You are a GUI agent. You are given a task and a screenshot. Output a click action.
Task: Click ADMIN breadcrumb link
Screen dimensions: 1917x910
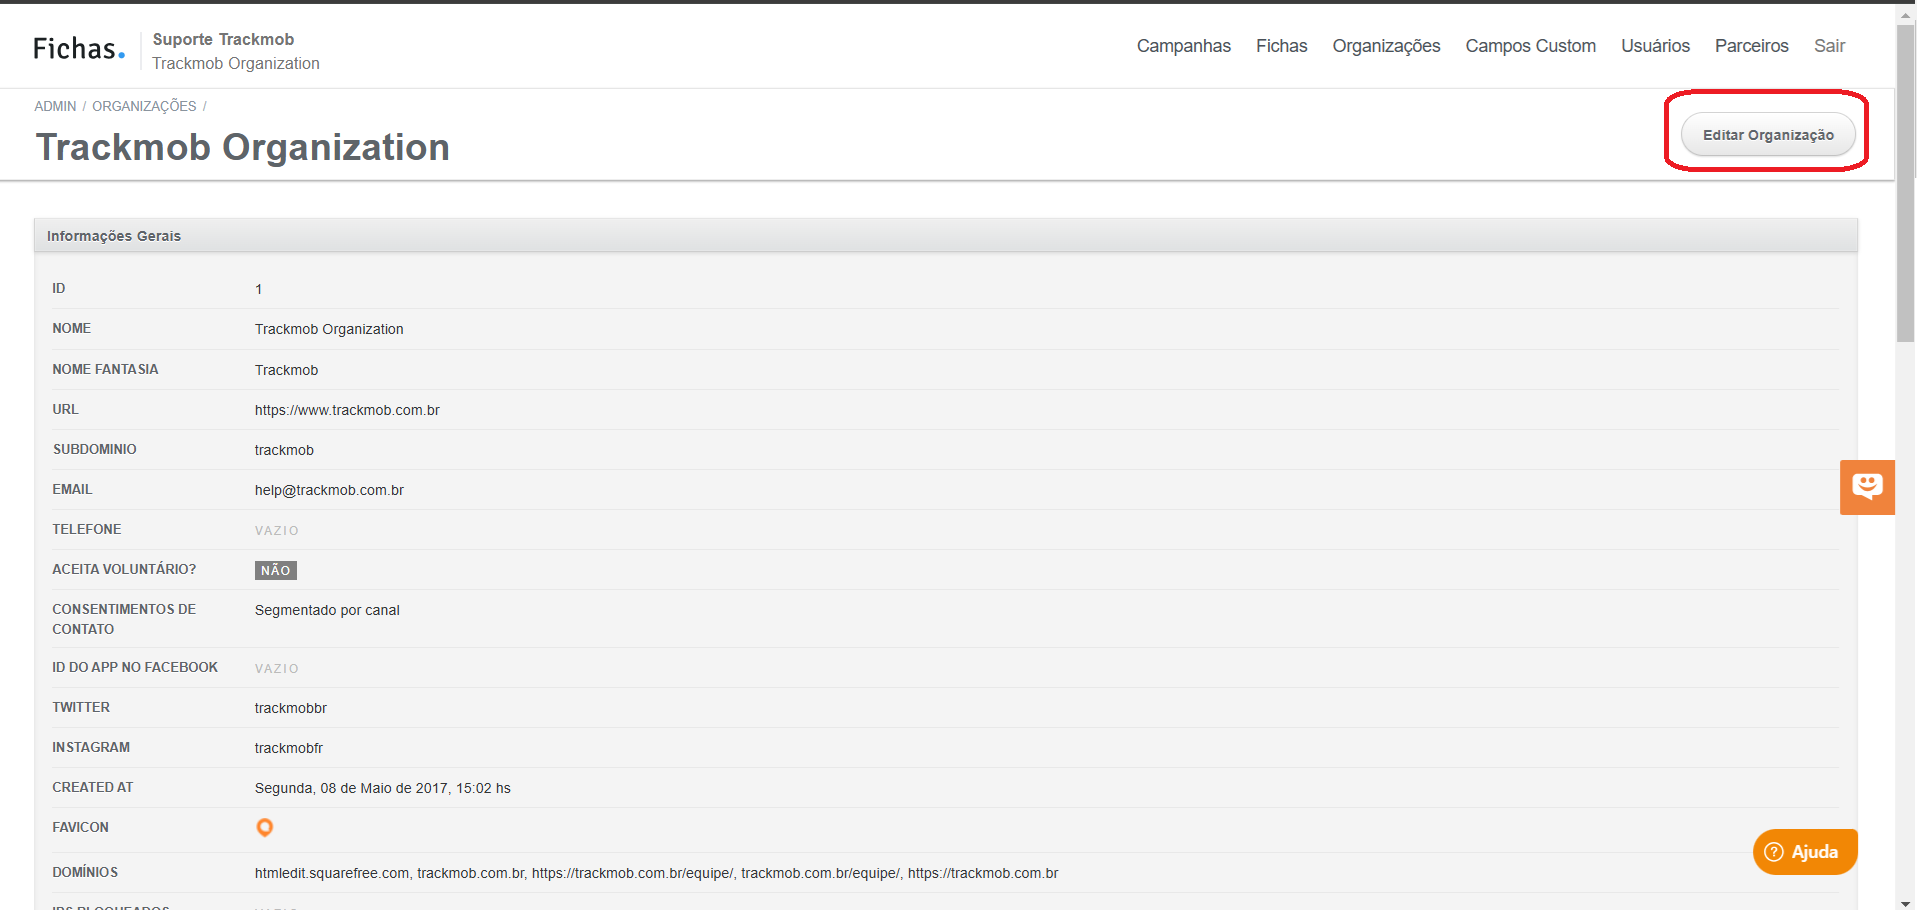click(55, 106)
